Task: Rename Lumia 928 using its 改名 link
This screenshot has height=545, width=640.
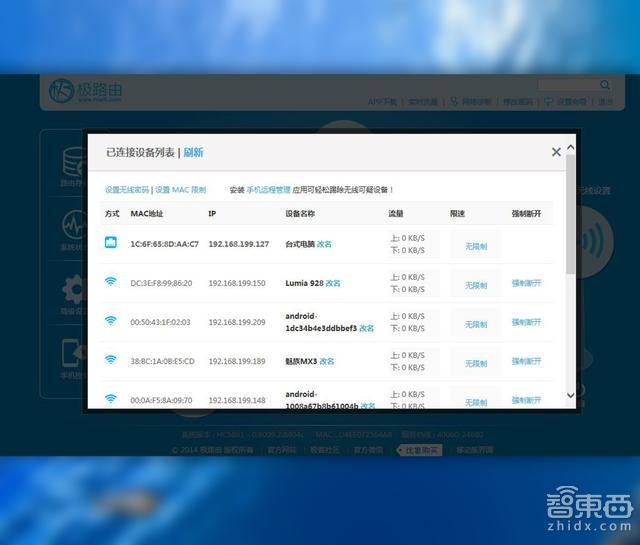Action: [333, 283]
